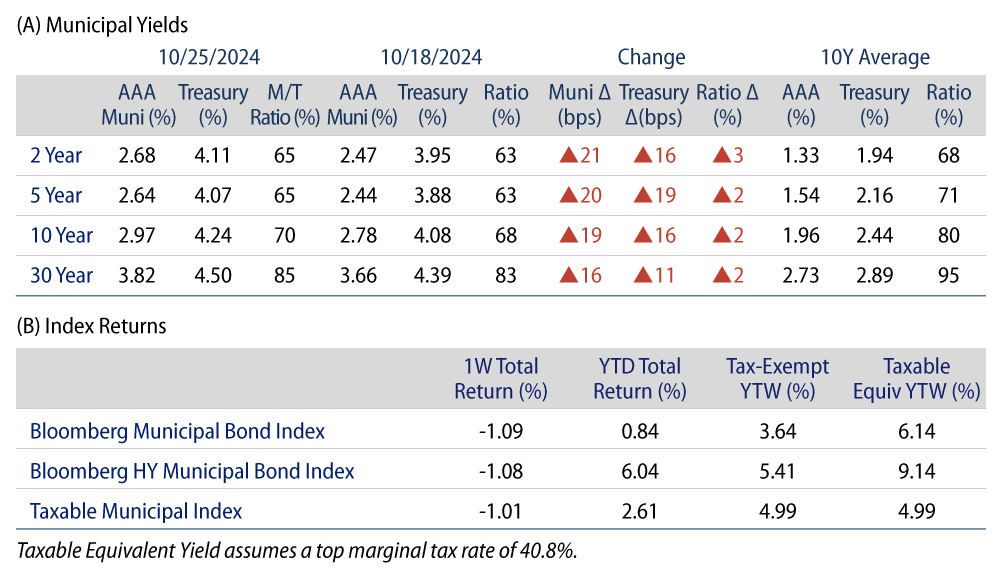Screen dimensions: 1000x580
Task: Click the 30 Year Treasury change triangle
Action: (643, 276)
